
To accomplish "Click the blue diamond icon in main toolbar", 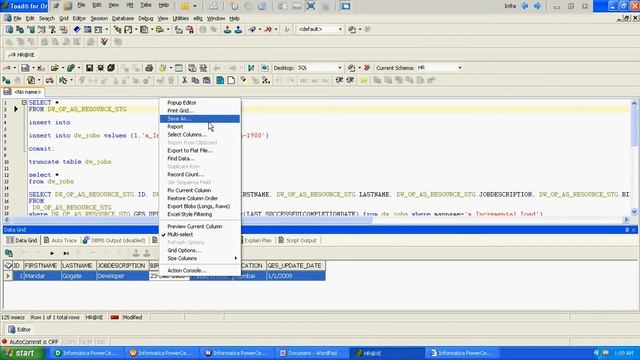I will pos(77,29).
